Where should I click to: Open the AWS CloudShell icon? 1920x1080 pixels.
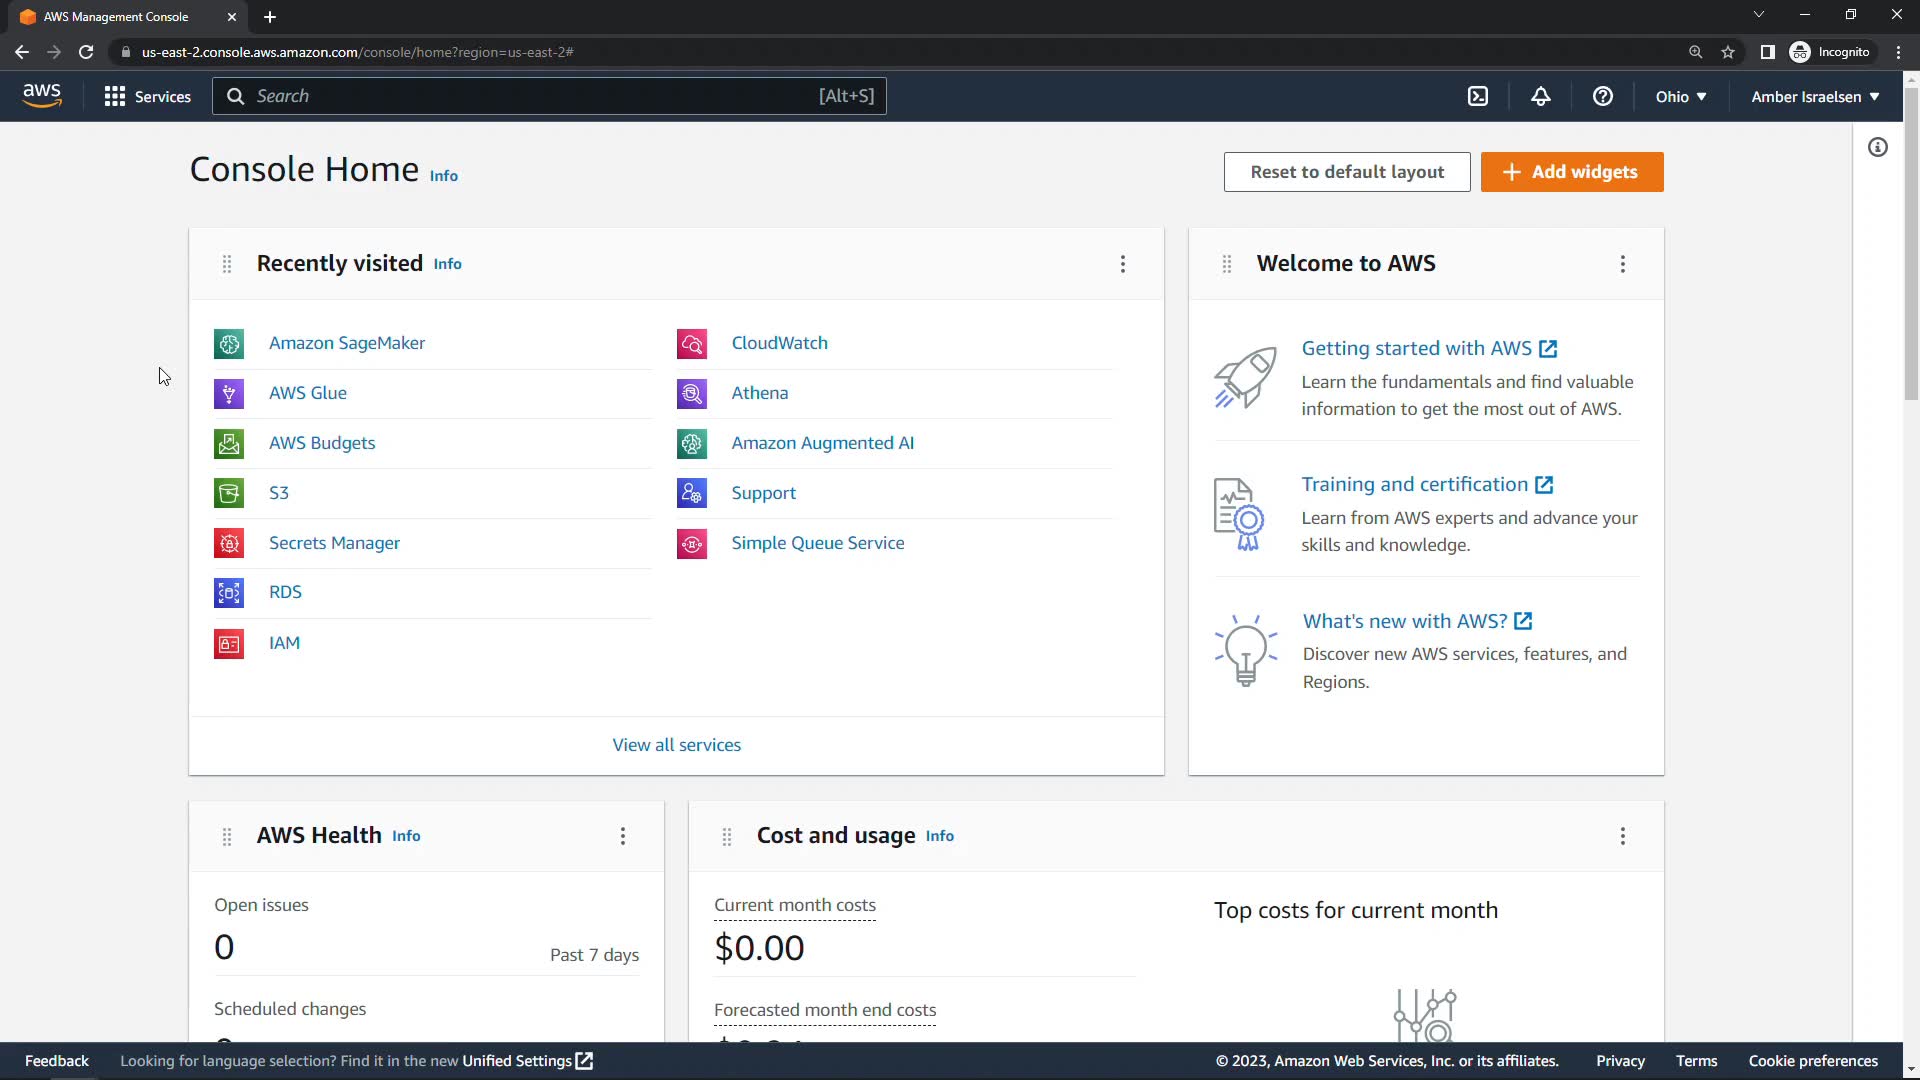coord(1478,96)
